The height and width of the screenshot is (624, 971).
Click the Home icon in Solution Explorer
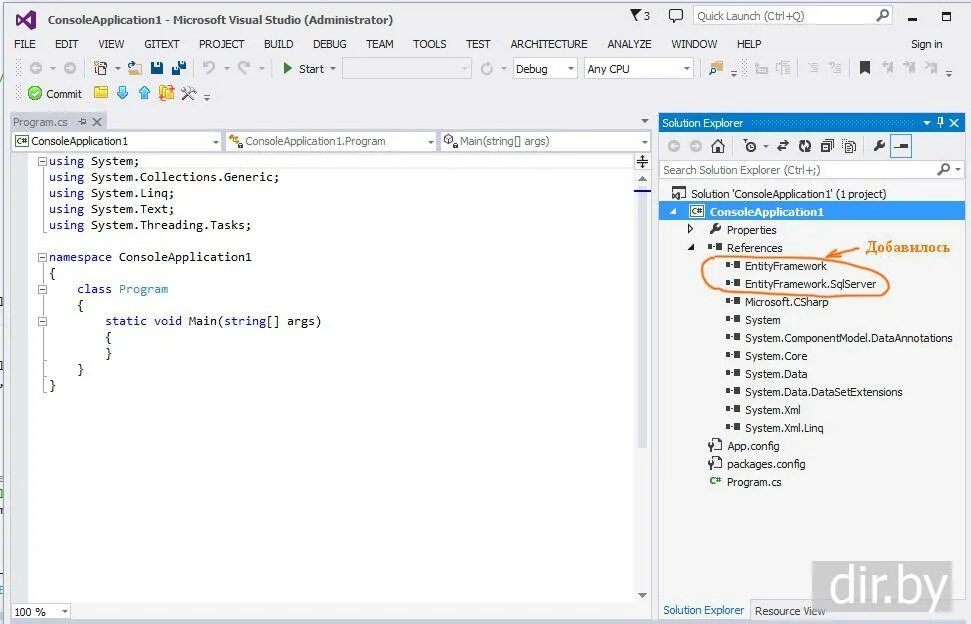tap(718, 146)
